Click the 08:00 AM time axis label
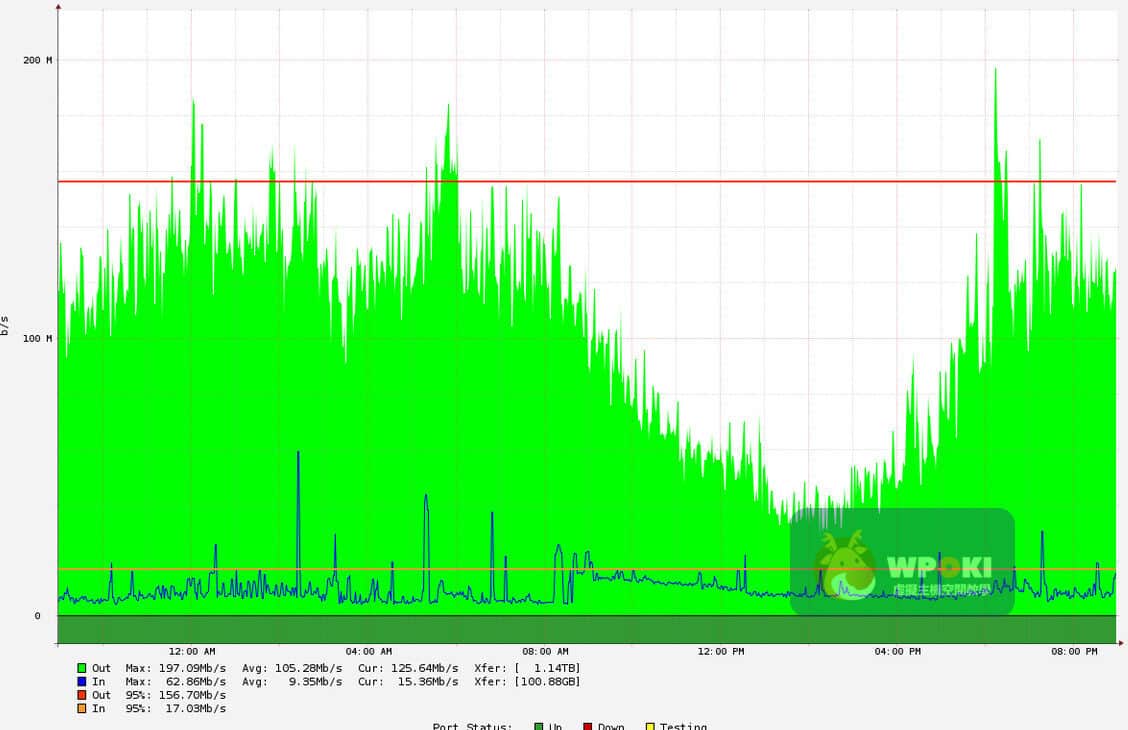Screen dimensions: 1128x730 545,652
